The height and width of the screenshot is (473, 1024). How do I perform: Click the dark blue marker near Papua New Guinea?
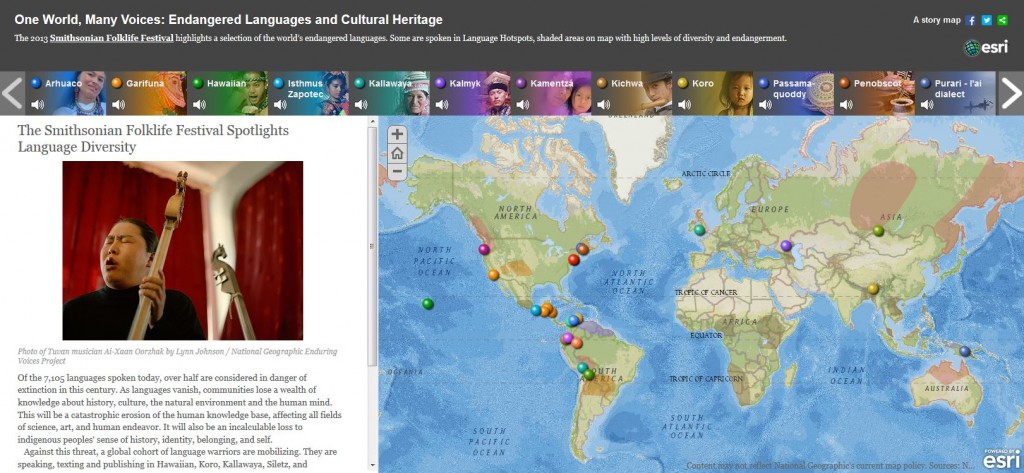[x=965, y=351]
